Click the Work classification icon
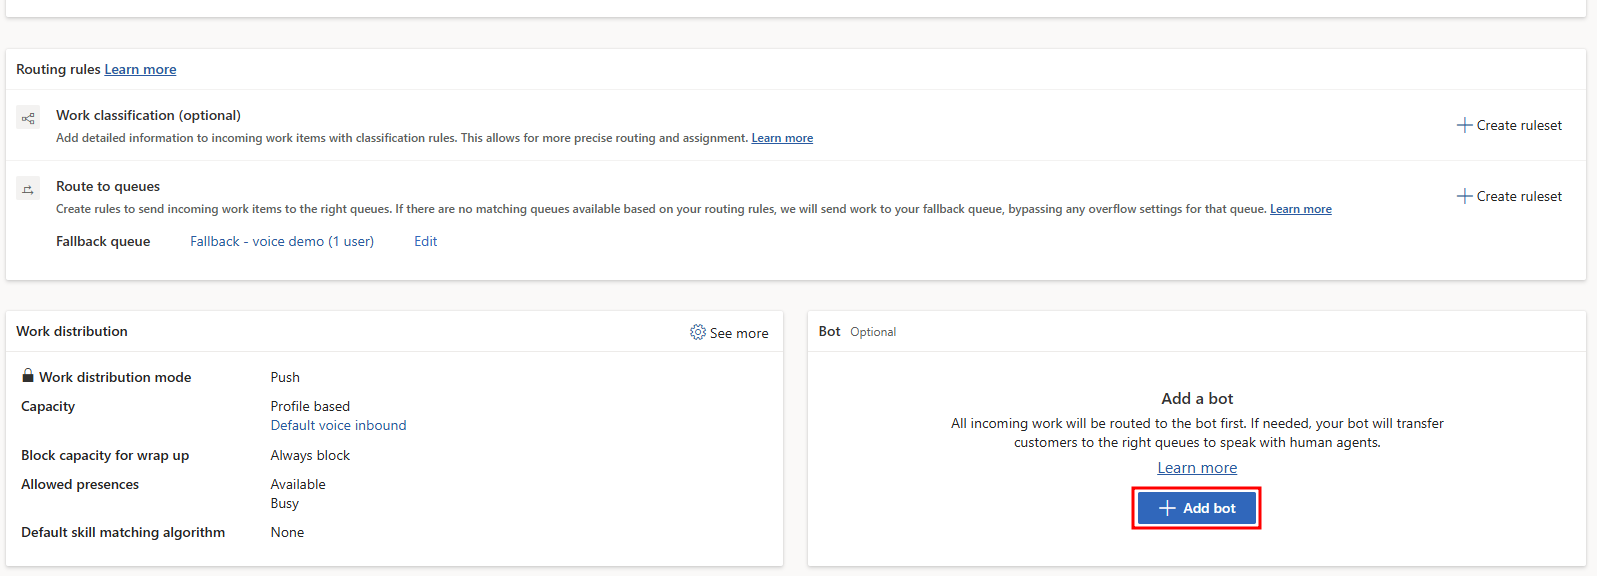The height and width of the screenshot is (576, 1597). click(28, 118)
